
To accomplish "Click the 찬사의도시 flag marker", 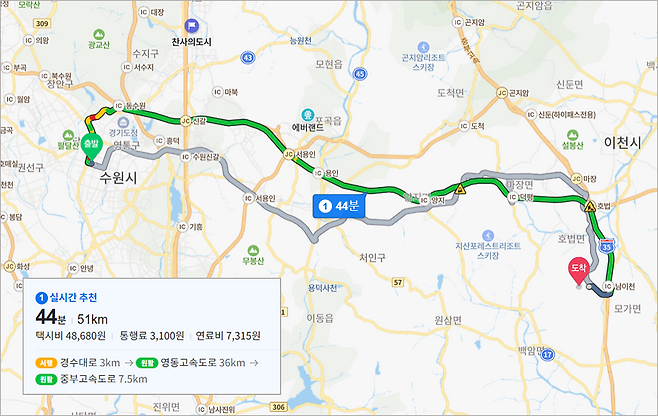I will coord(192,26).
